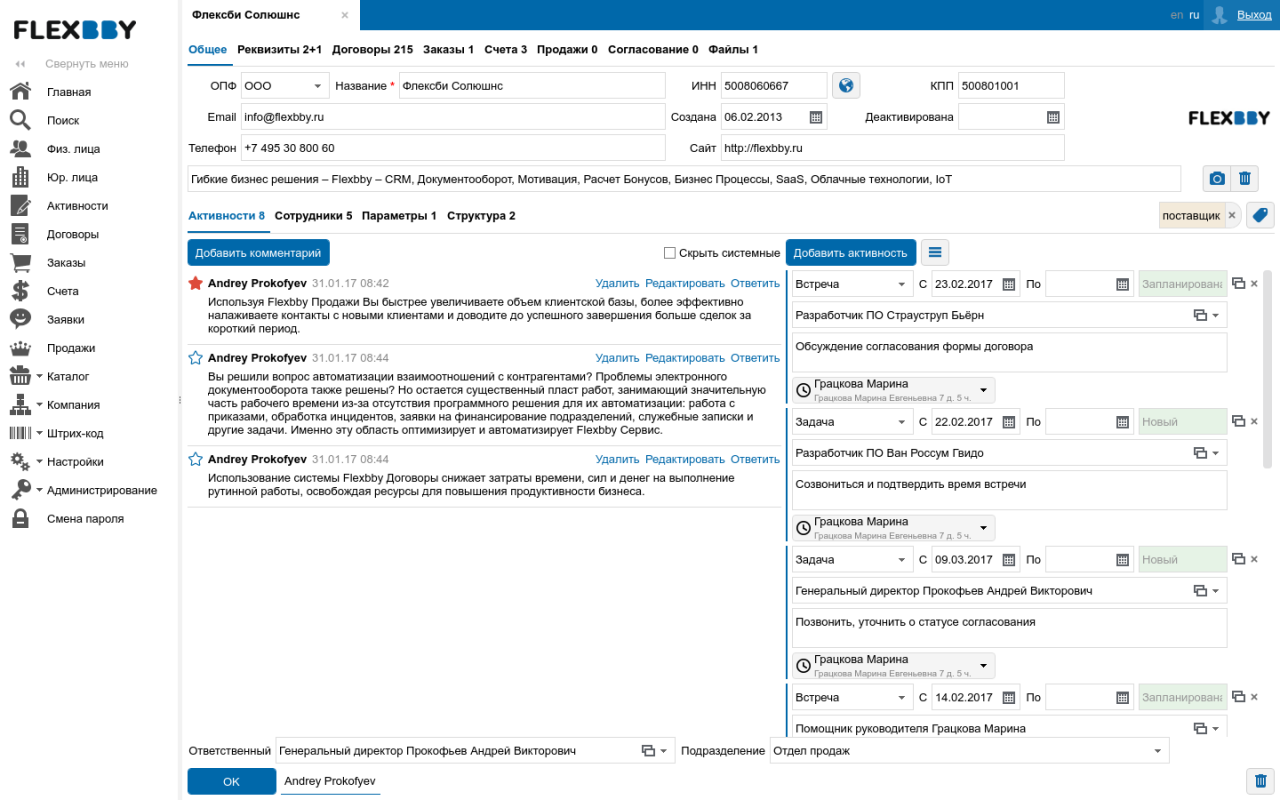Click into the Название field (Флексби Солюшнс)
The height and width of the screenshot is (800, 1280).
pyautogui.click(x=532, y=86)
